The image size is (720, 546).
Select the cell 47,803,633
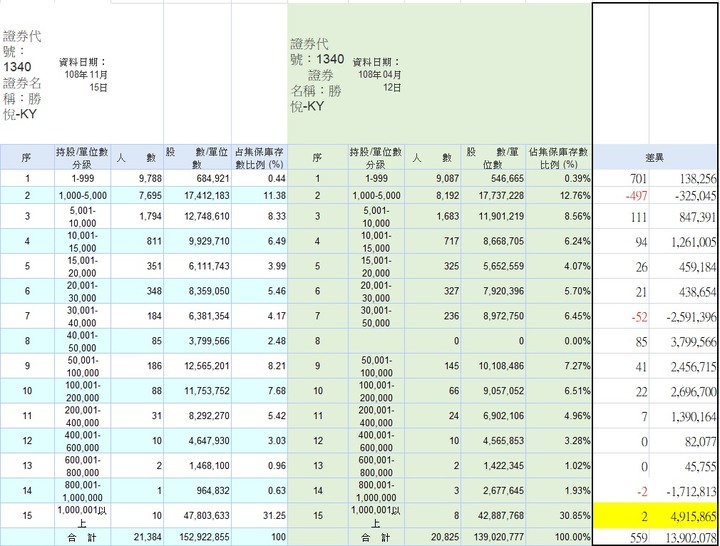coord(197,515)
